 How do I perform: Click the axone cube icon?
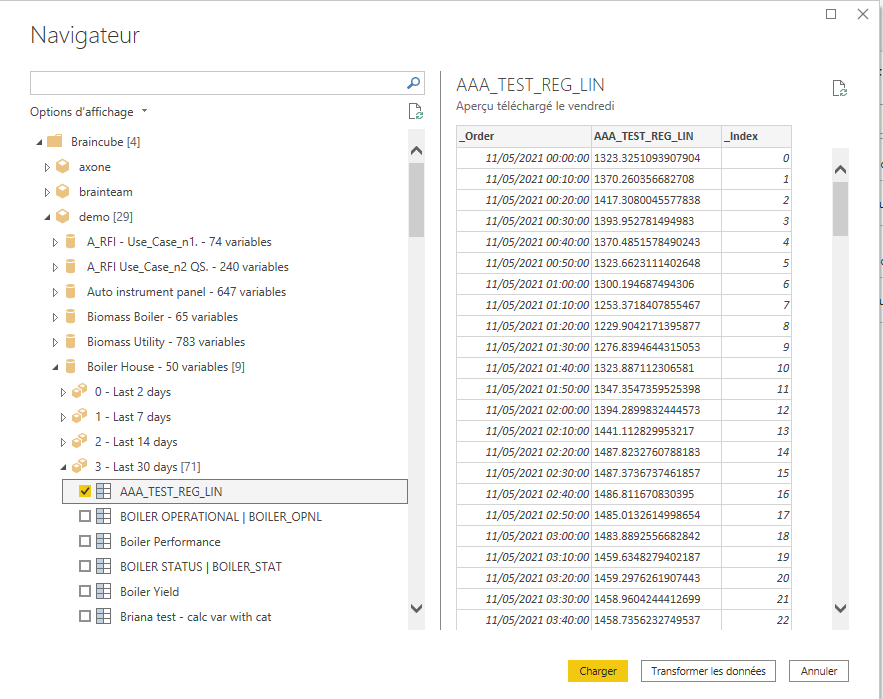click(x=63, y=167)
